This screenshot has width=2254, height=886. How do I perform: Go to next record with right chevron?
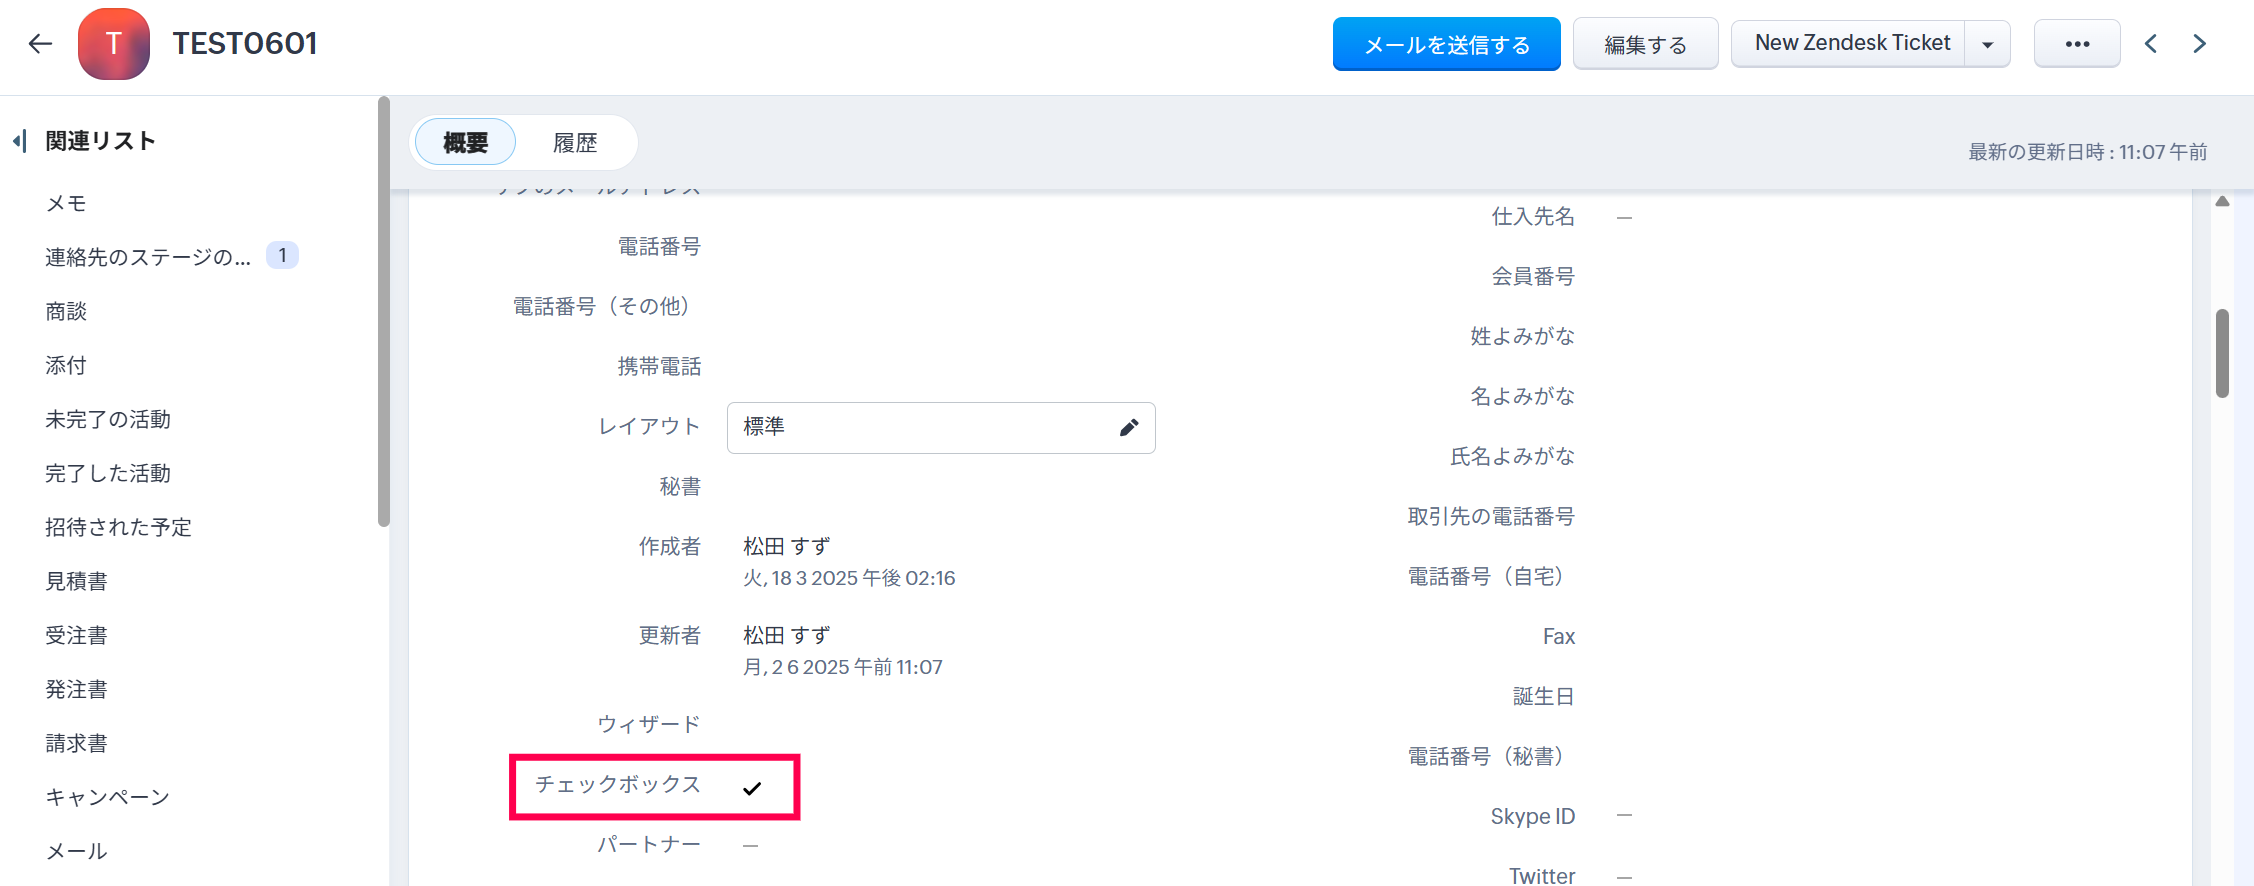pos(2199,44)
